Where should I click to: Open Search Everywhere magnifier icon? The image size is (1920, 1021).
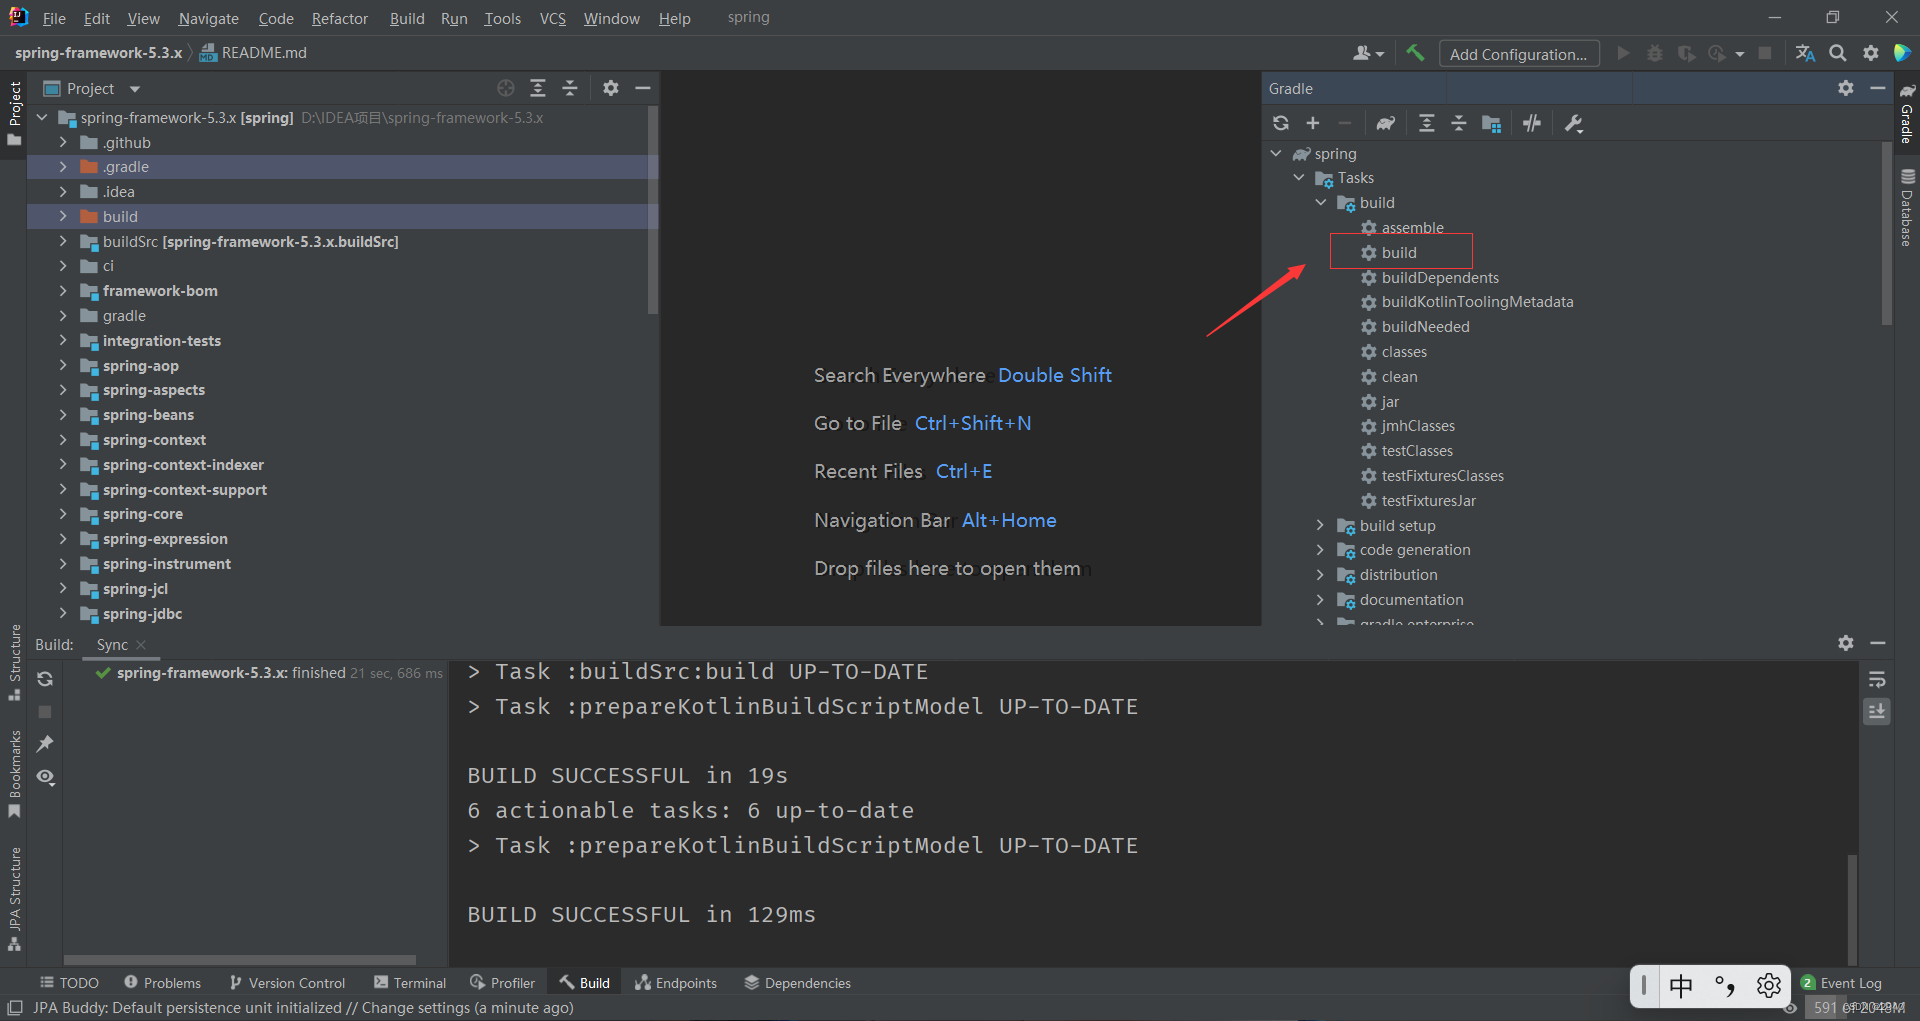click(1838, 53)
